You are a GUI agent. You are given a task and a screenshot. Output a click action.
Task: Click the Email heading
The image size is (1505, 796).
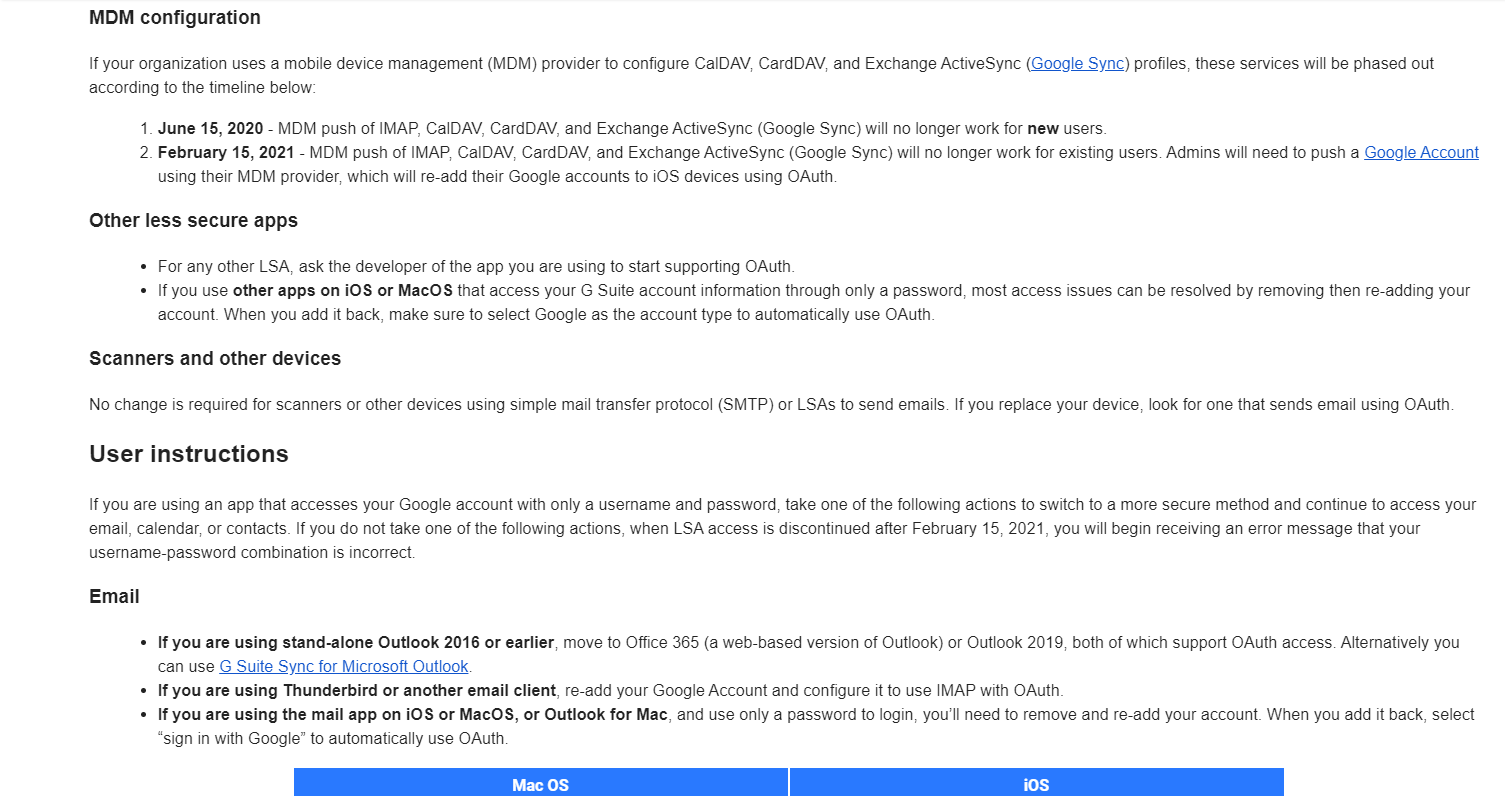(114, 596)
